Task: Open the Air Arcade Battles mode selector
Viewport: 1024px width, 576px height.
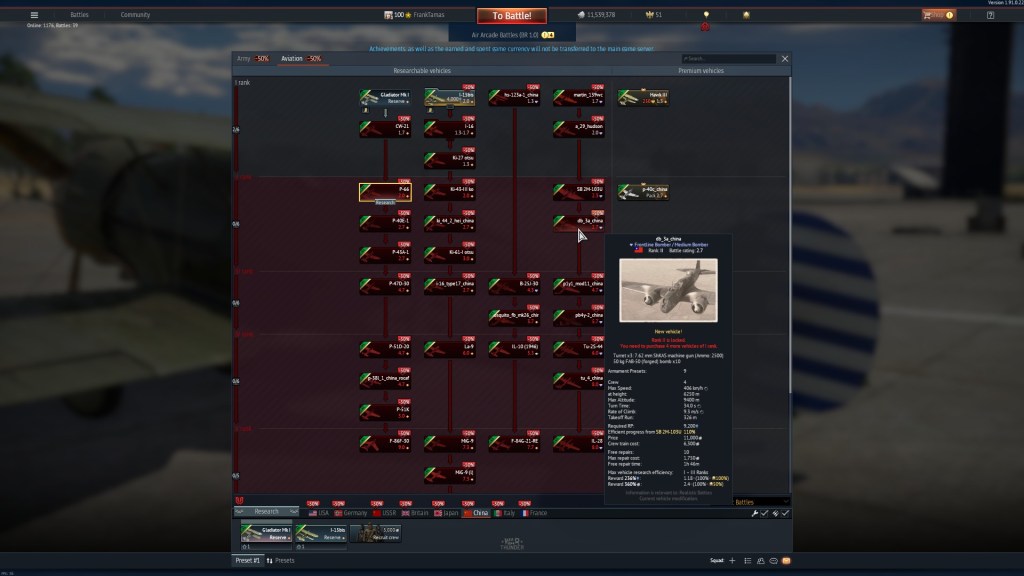Action: pos(511,34)
